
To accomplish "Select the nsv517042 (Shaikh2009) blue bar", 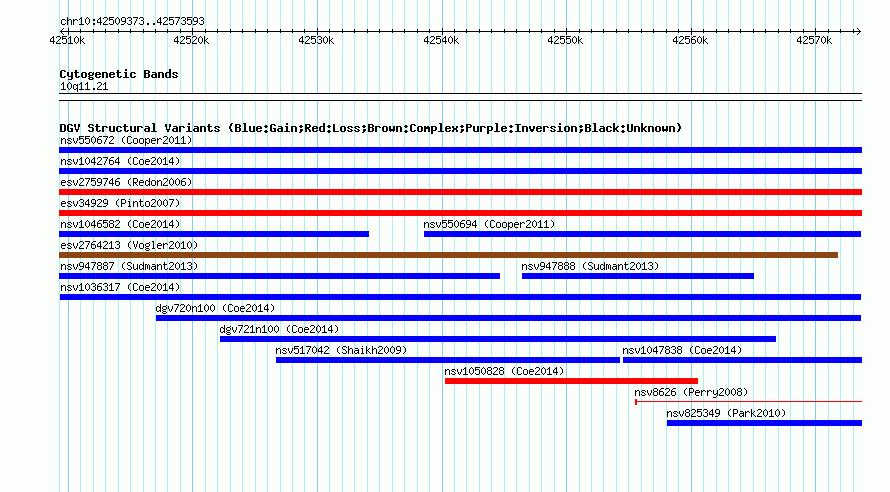I will click(448, 360).
